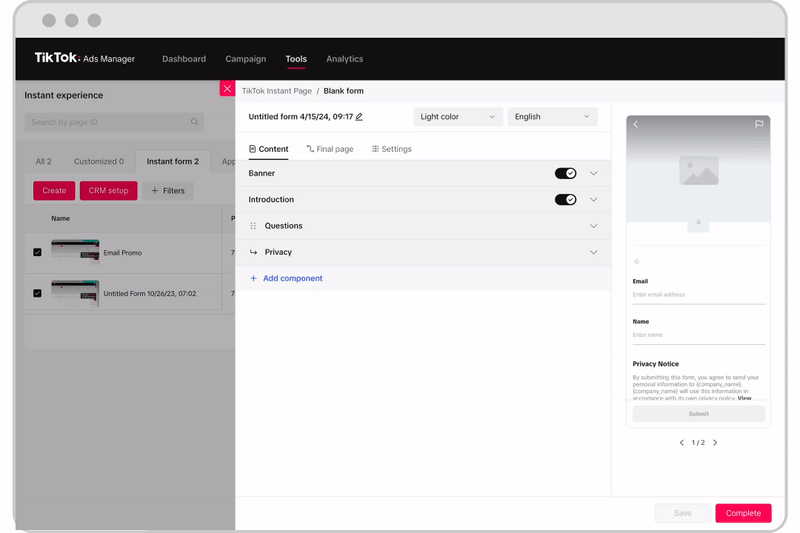This screenshot has height=533, width=800.
Task: Toggle the Banner switch off
Action: click(565, 173)
